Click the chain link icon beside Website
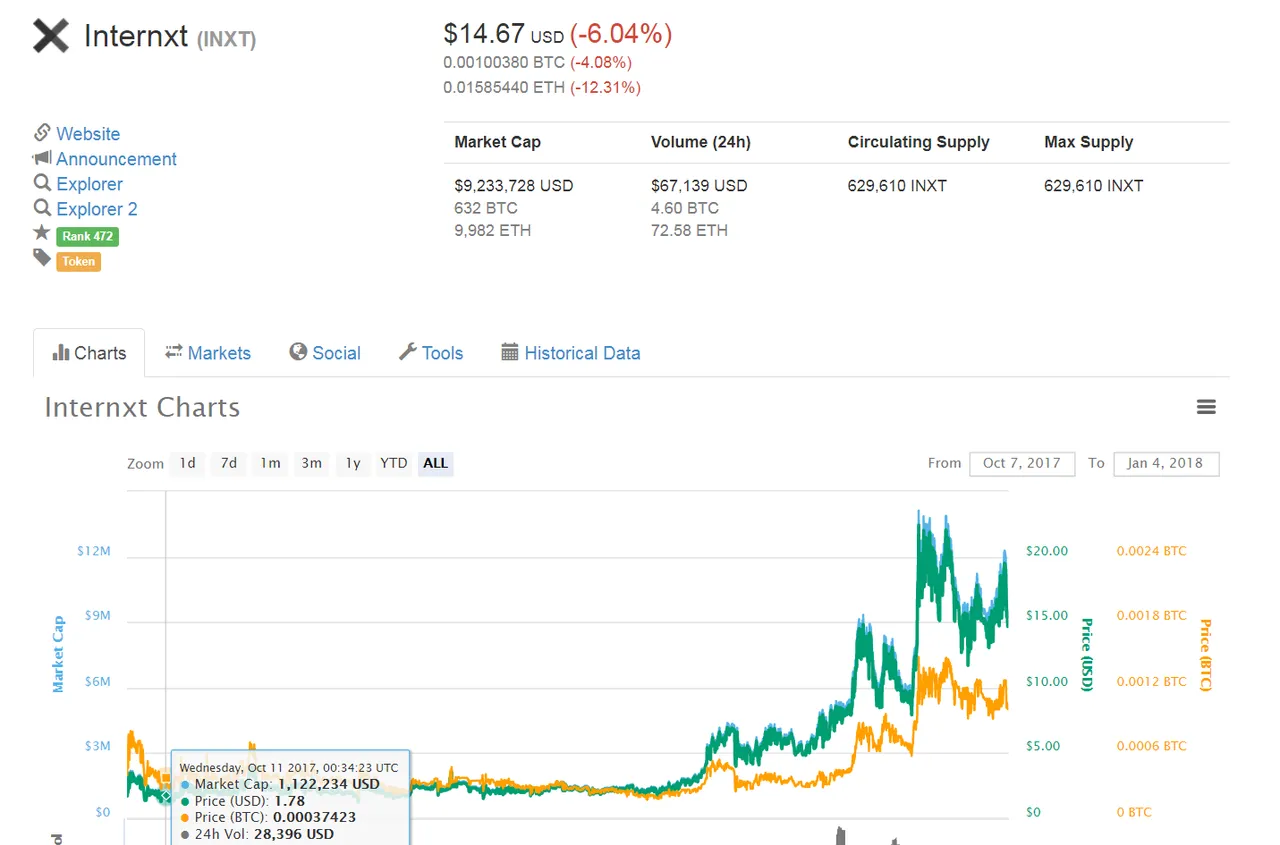The image size is (1280, 845). pyautogui.click(x=42, y=133)
